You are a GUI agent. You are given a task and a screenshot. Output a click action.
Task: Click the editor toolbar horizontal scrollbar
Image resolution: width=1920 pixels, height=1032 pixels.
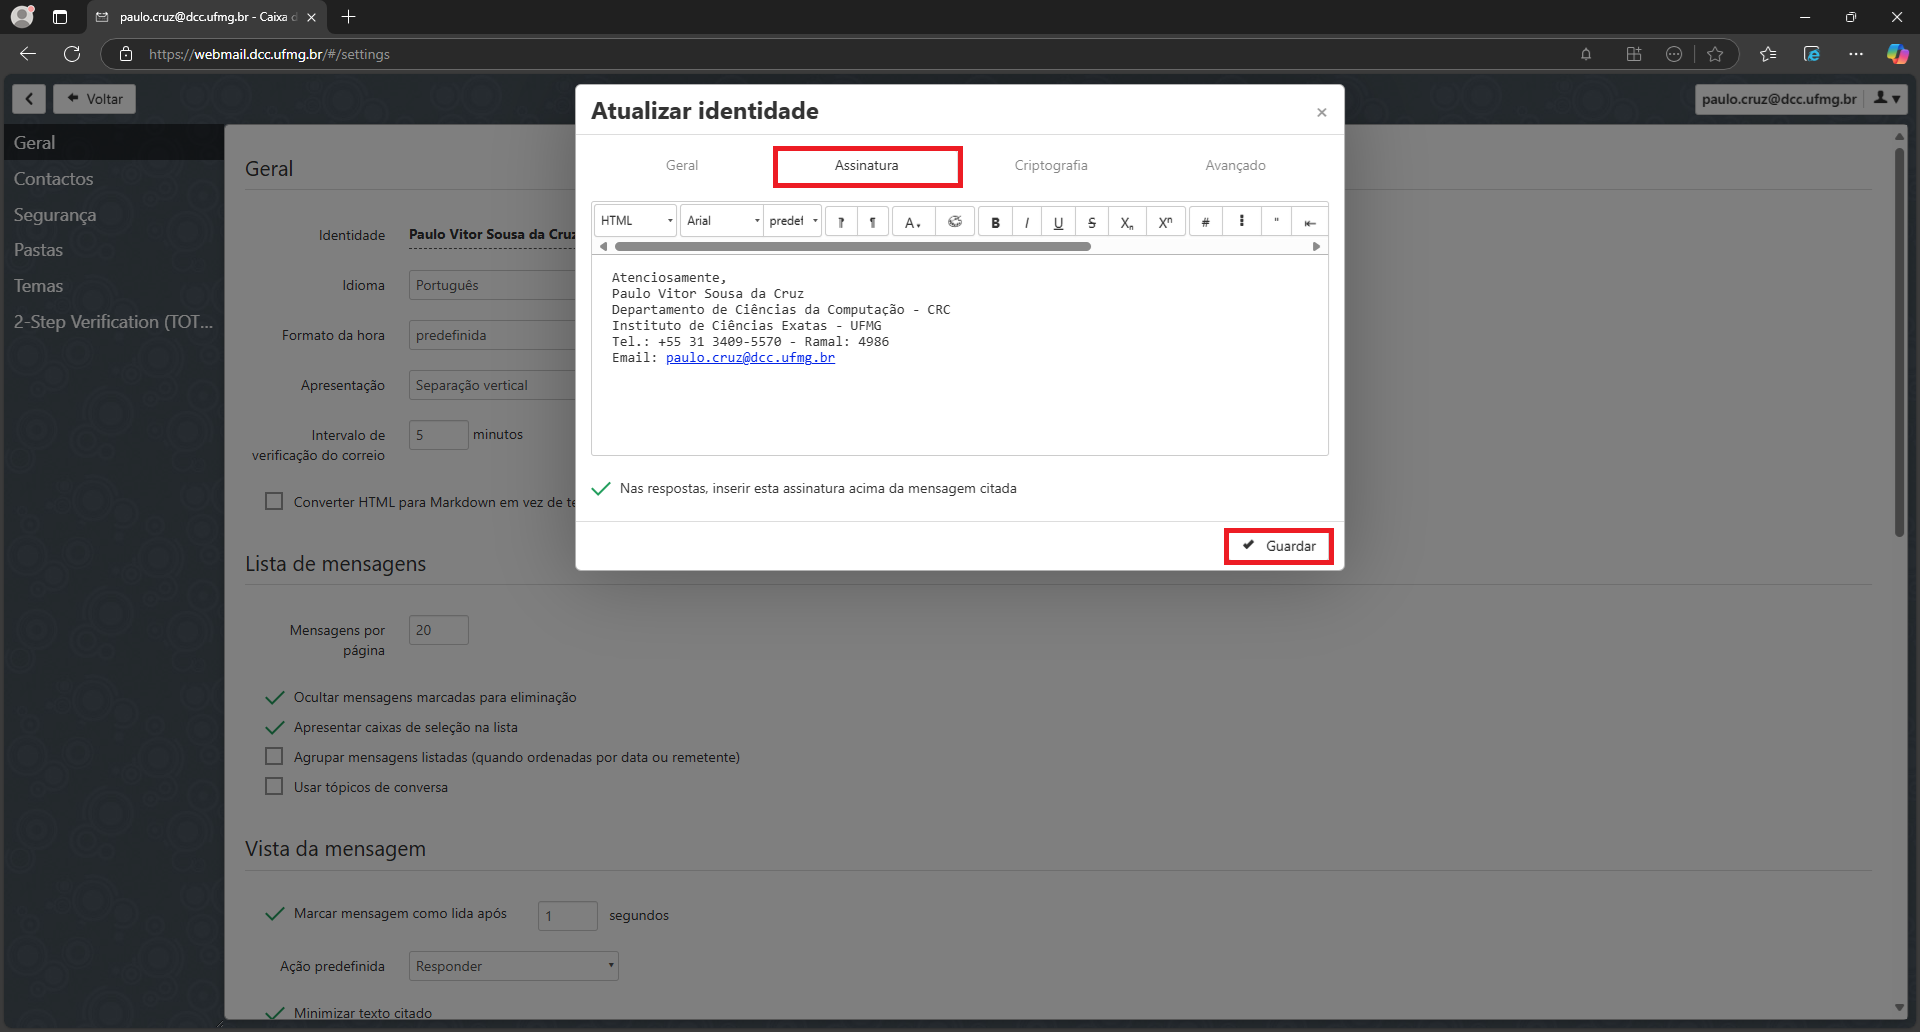click(852, 246)
